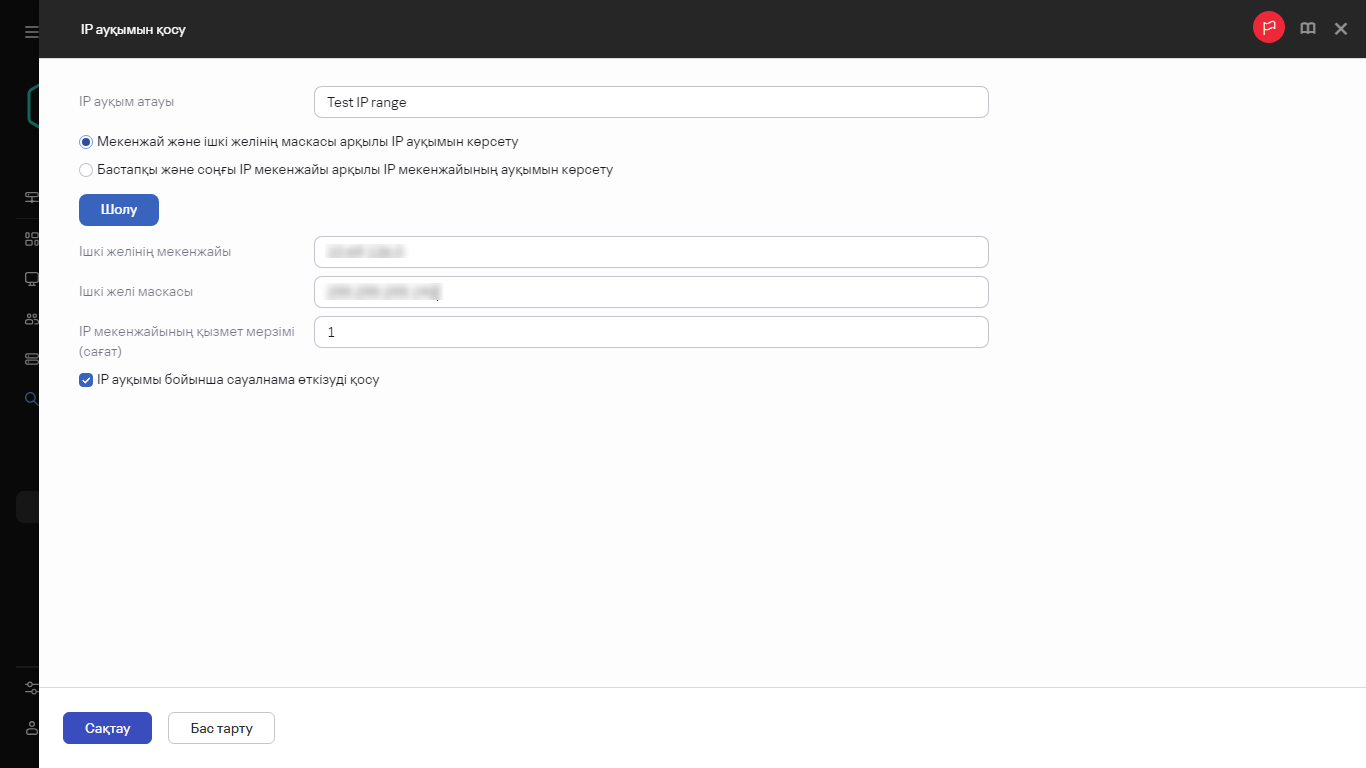Click the "Ішкі желінің мекенжайы" label

tap(155, 252)
